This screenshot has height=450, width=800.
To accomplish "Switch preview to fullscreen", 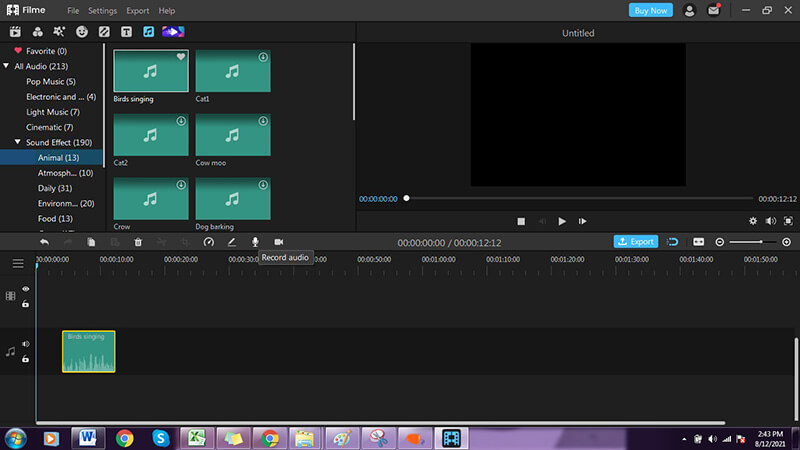I will tap(788, 221).
